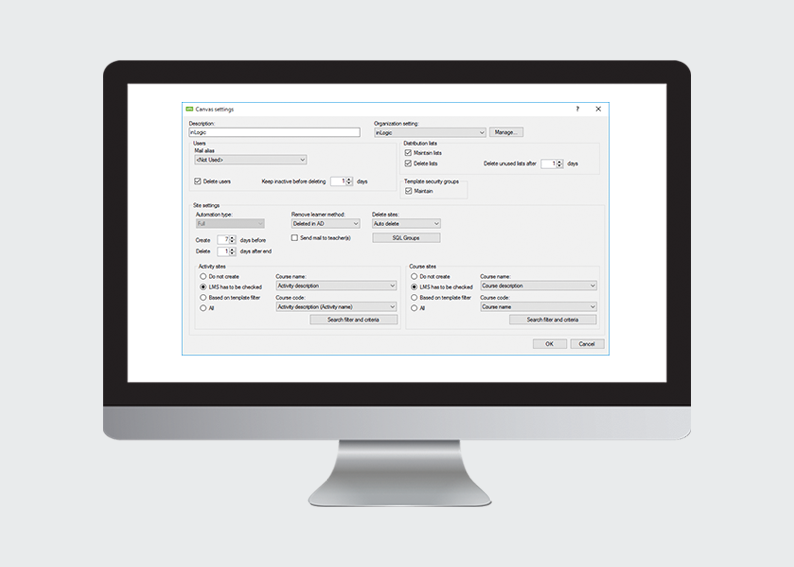794x567 pixels.
Task: Confirm settings with the OK button
Action: 549,344
